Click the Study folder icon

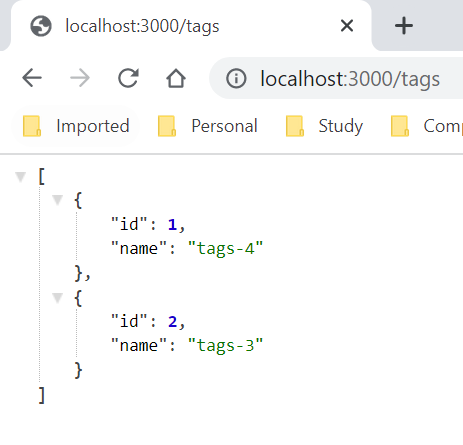pyautogui.click(x=295, y=126)
